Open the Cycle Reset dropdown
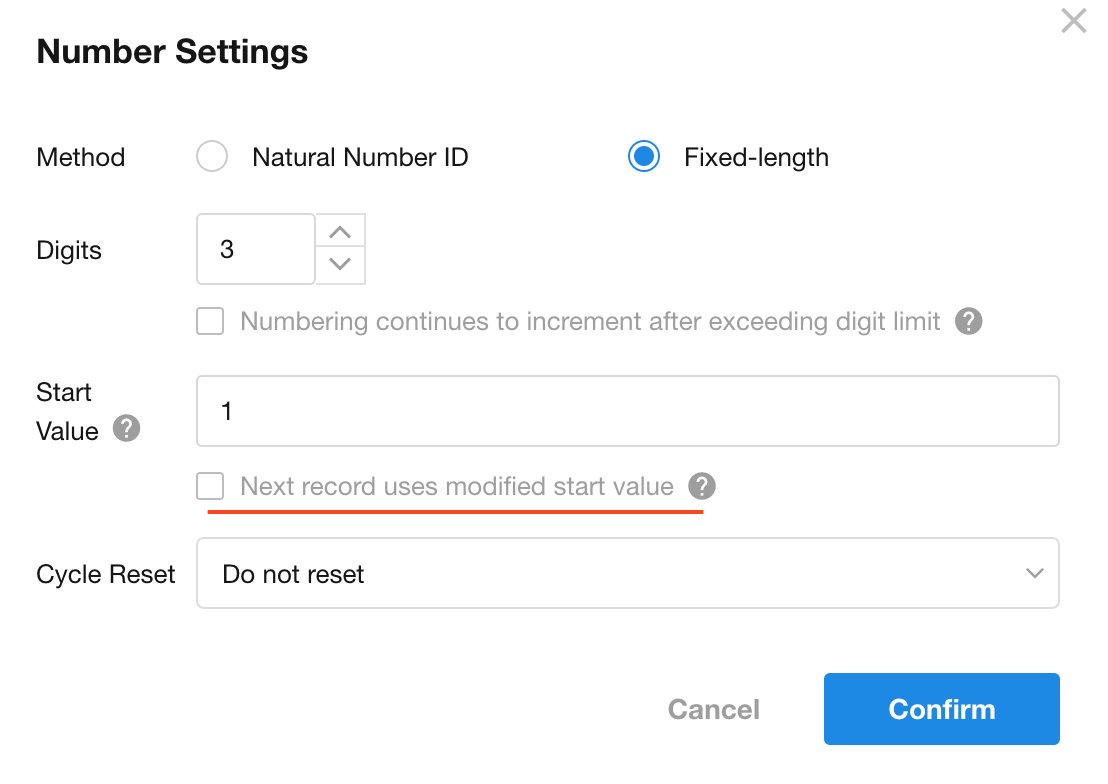Image resolution: width=1108 pixels, height=784 pixels. click(x=627, y=574)
